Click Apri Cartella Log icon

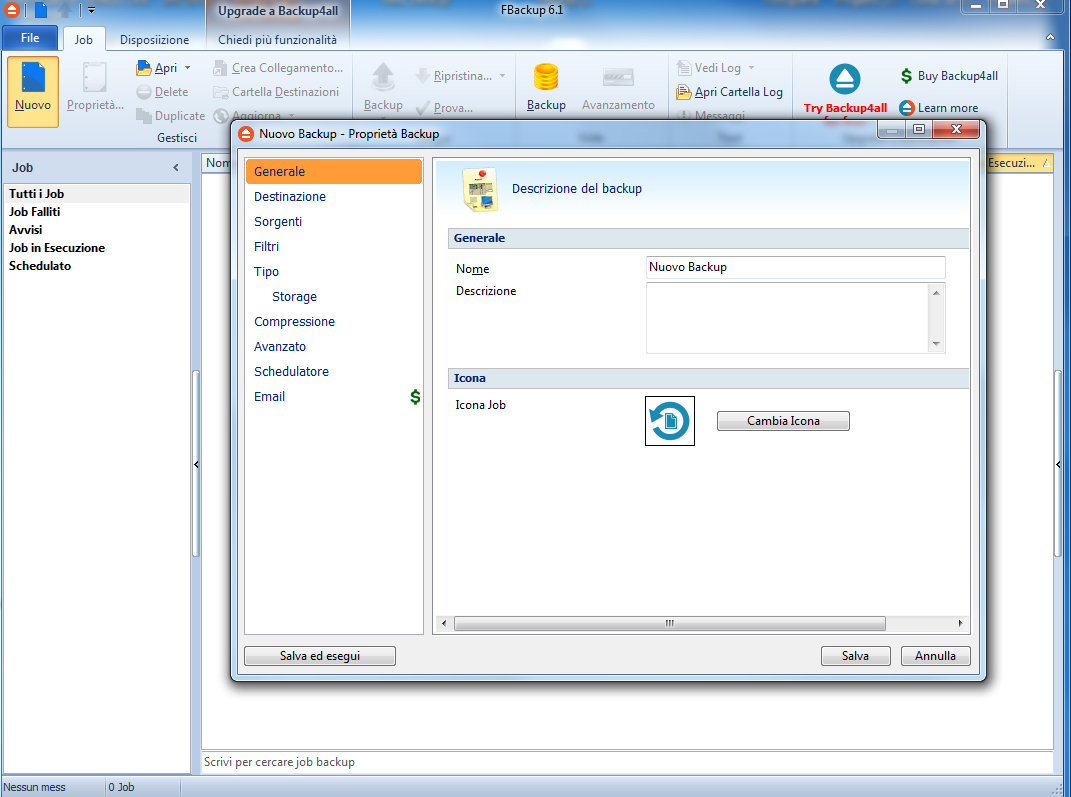coord(684,92)
